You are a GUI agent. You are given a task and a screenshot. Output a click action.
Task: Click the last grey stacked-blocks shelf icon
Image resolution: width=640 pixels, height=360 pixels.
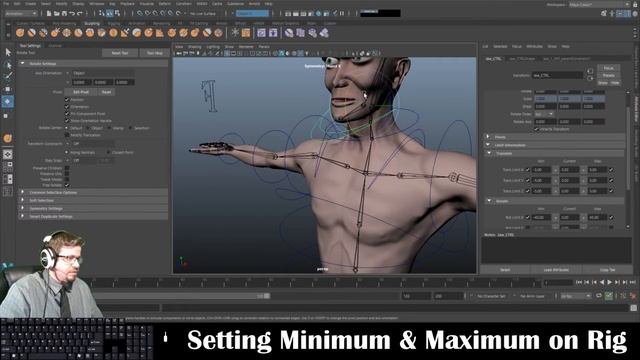coord(324,33)
